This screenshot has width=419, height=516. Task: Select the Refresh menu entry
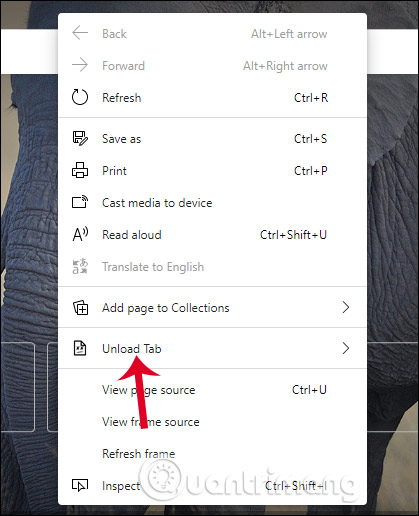213,98
